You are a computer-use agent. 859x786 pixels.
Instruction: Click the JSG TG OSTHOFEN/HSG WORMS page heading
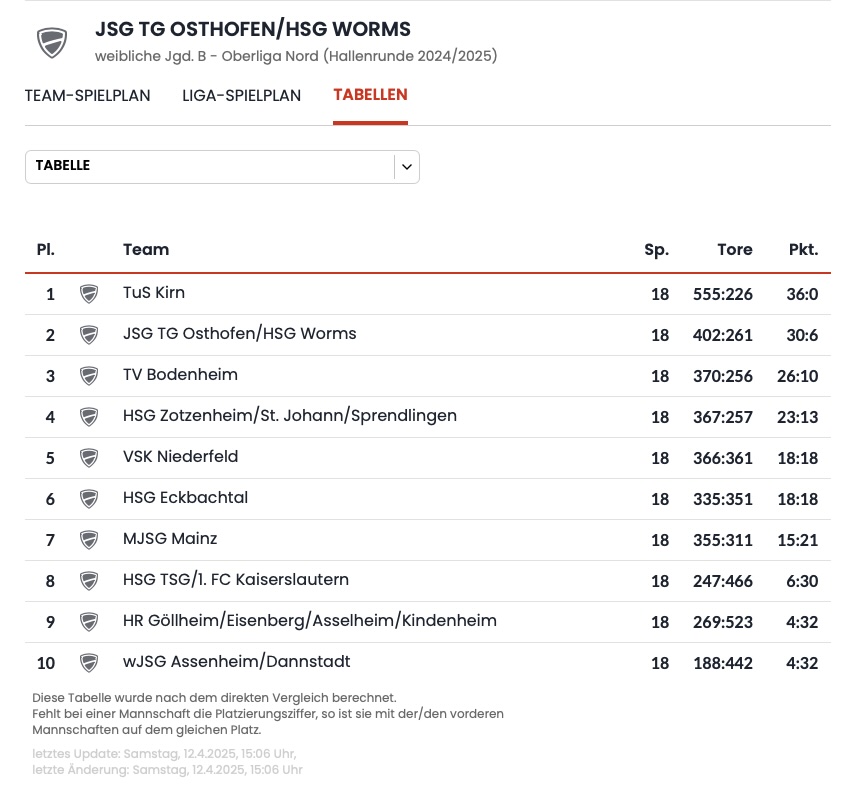point(252,30)
